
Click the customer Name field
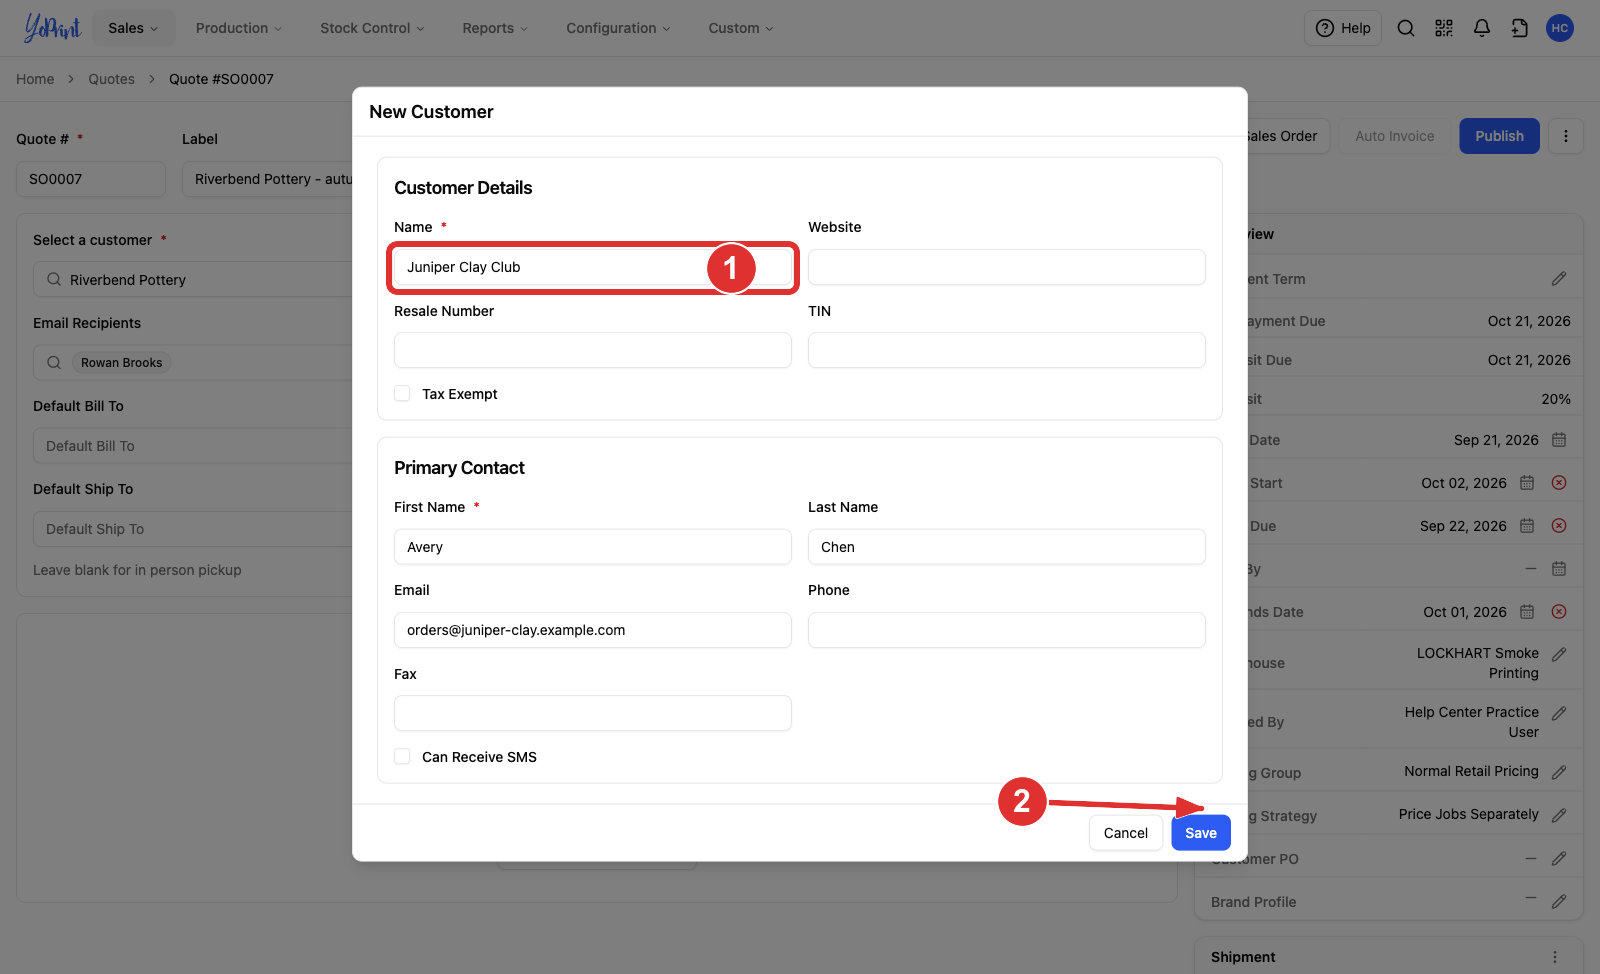point(593,267)
